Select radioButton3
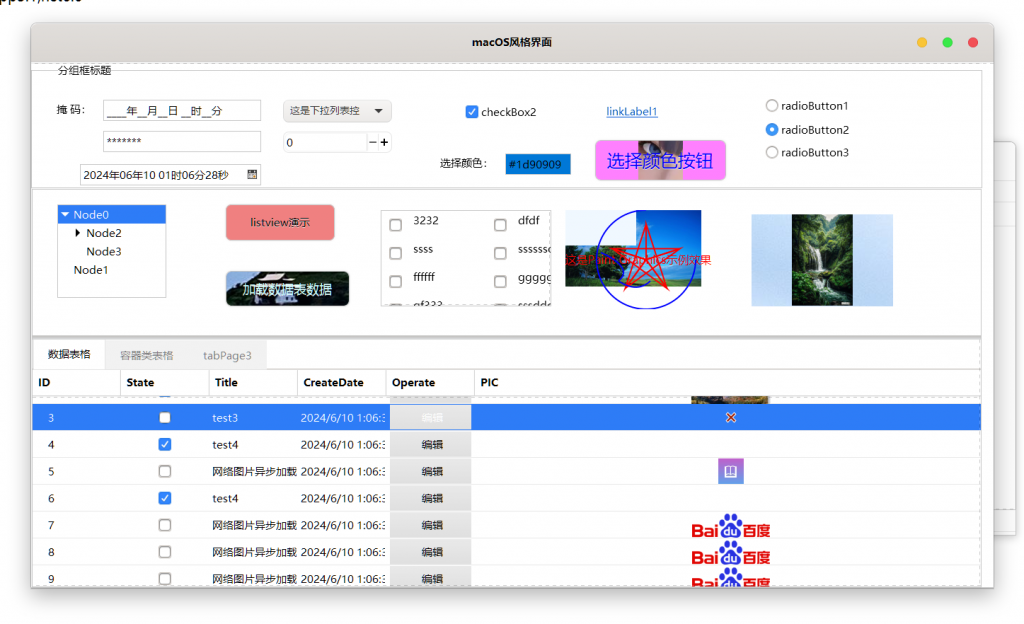The height and width of the screenshot is (624, 1024). click(x=772, y=153)
